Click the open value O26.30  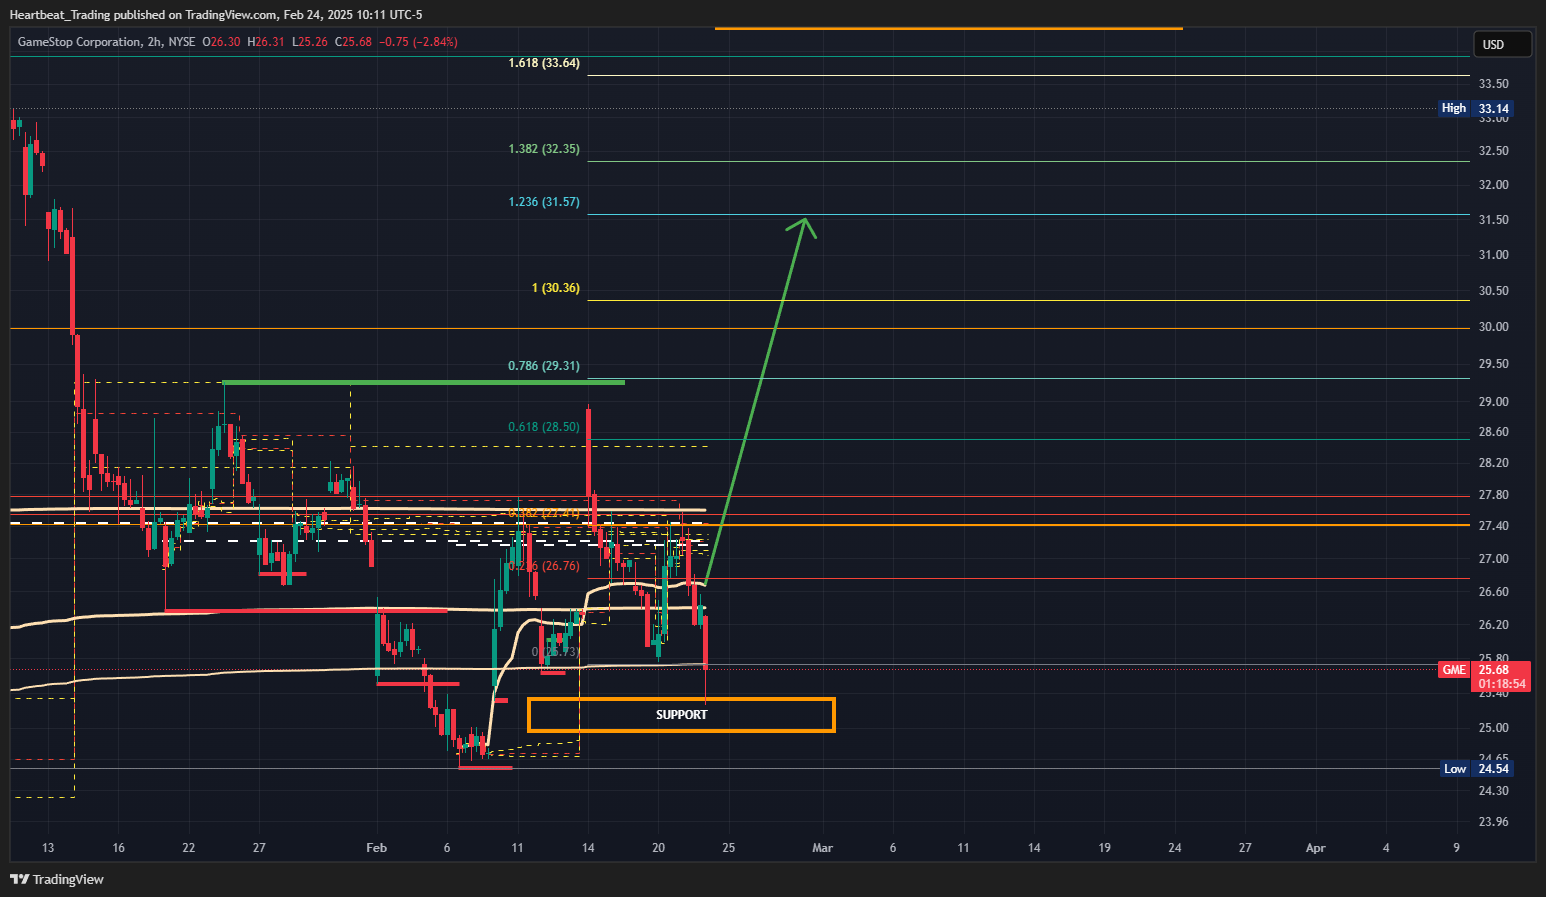click(221, 42)
